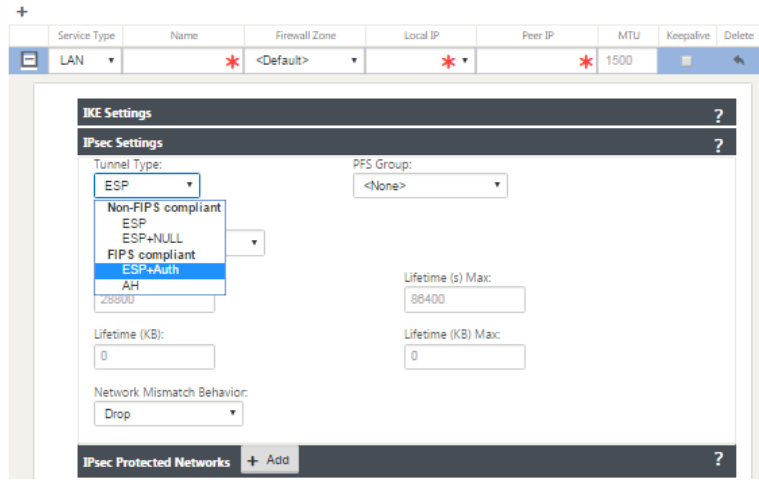Screen dimensions: 759x480
Task: Choose ESP option under Non-FIPS compliant
Action: coord(134,224)
